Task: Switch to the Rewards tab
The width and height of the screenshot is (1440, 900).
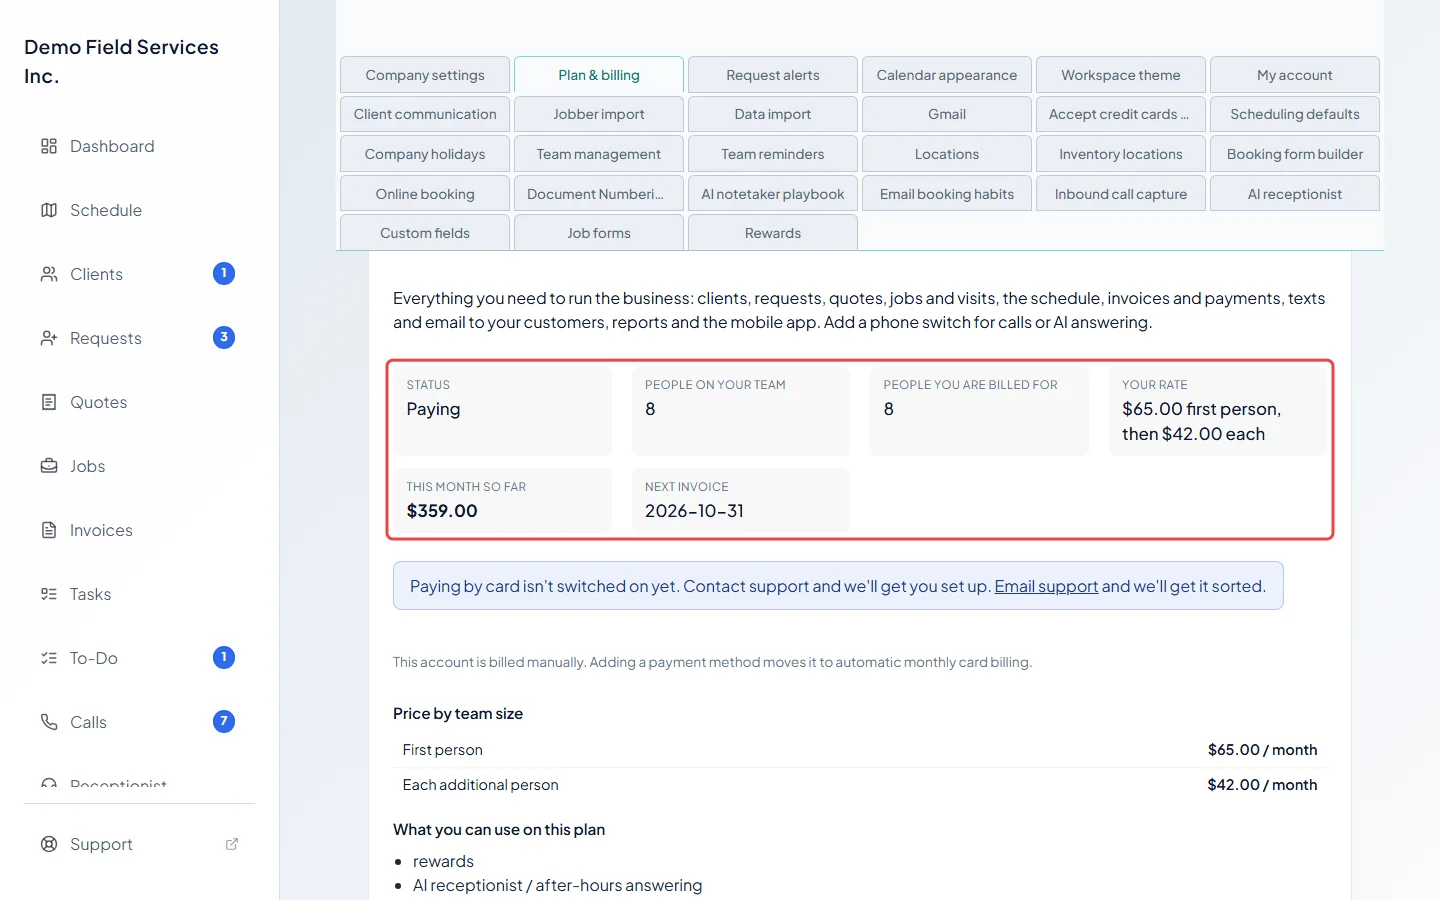Action: point(773,233)
